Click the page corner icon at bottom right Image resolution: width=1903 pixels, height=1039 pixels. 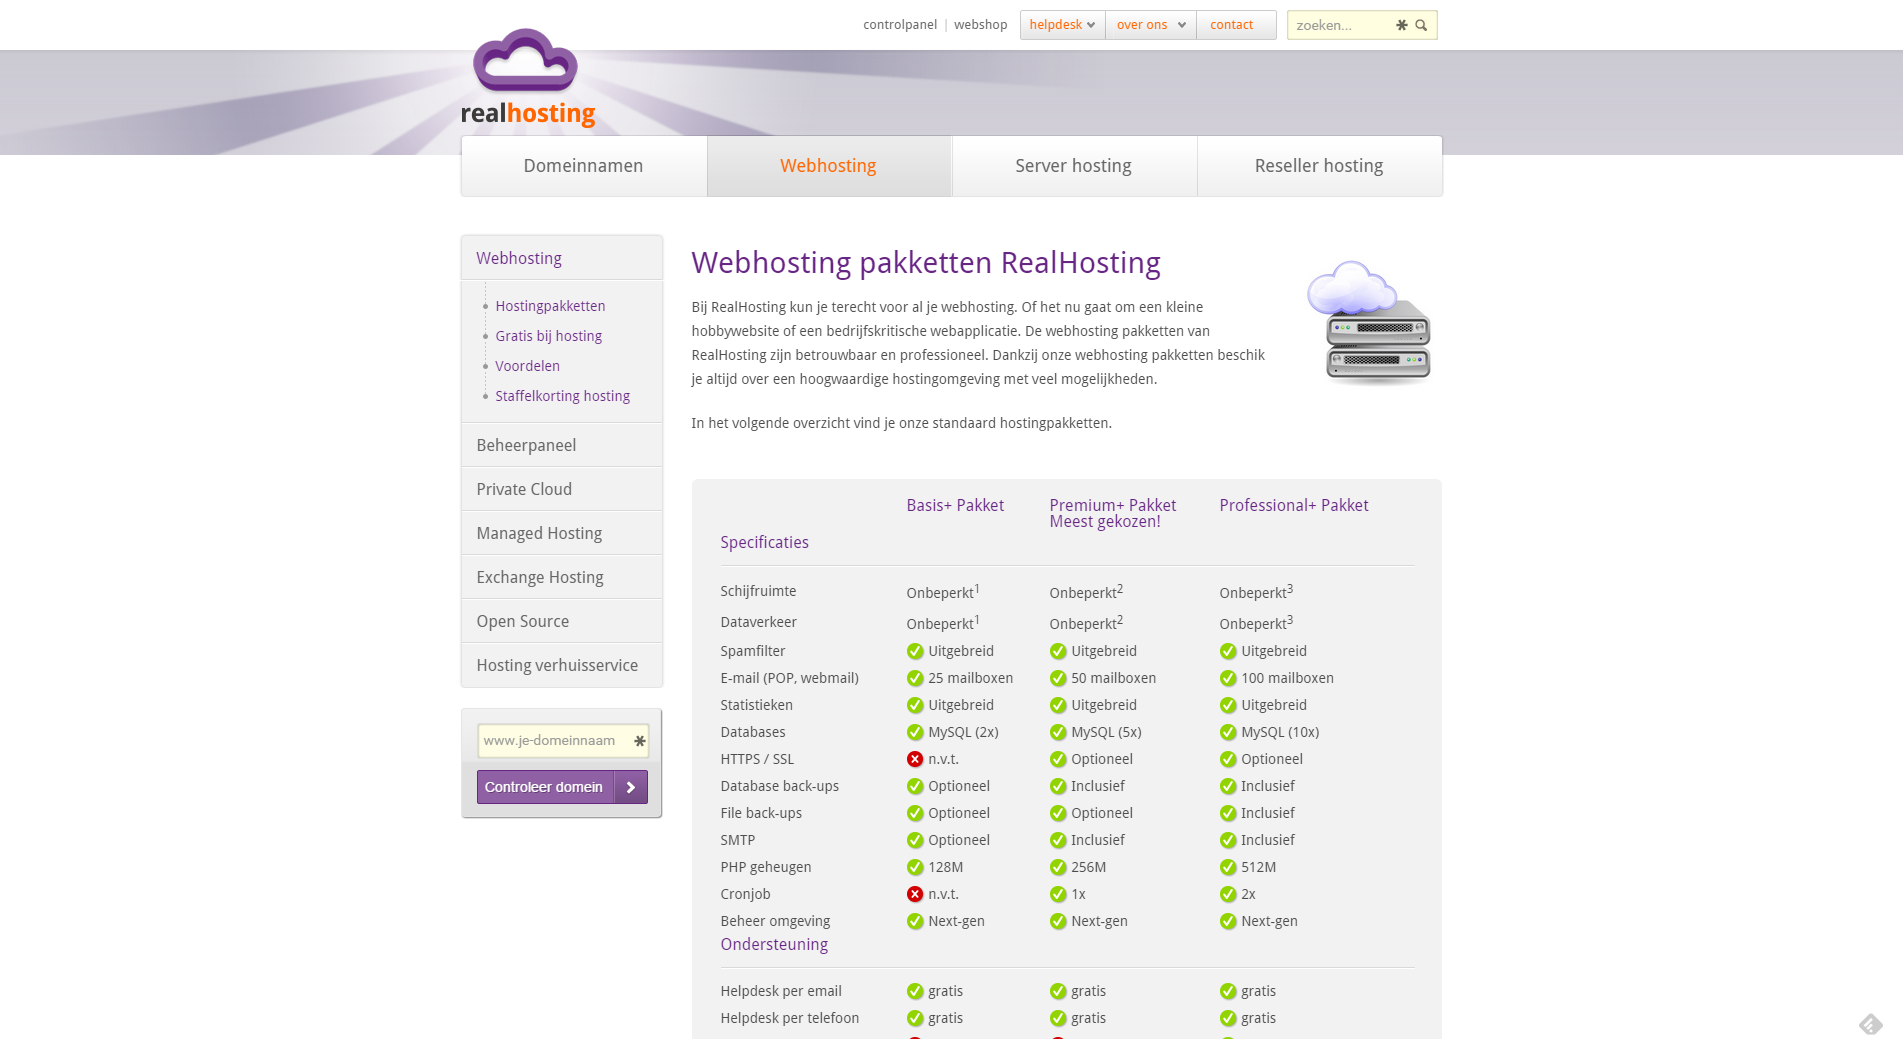pos(1870,1023)
